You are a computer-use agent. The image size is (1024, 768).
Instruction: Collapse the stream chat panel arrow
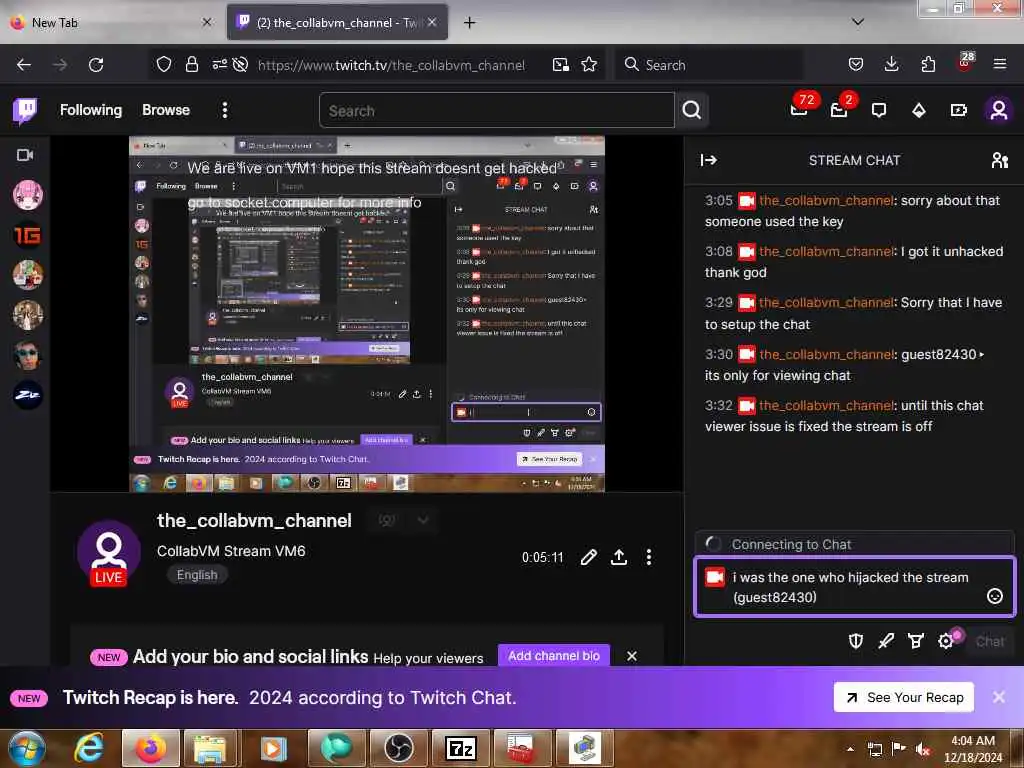709,160
